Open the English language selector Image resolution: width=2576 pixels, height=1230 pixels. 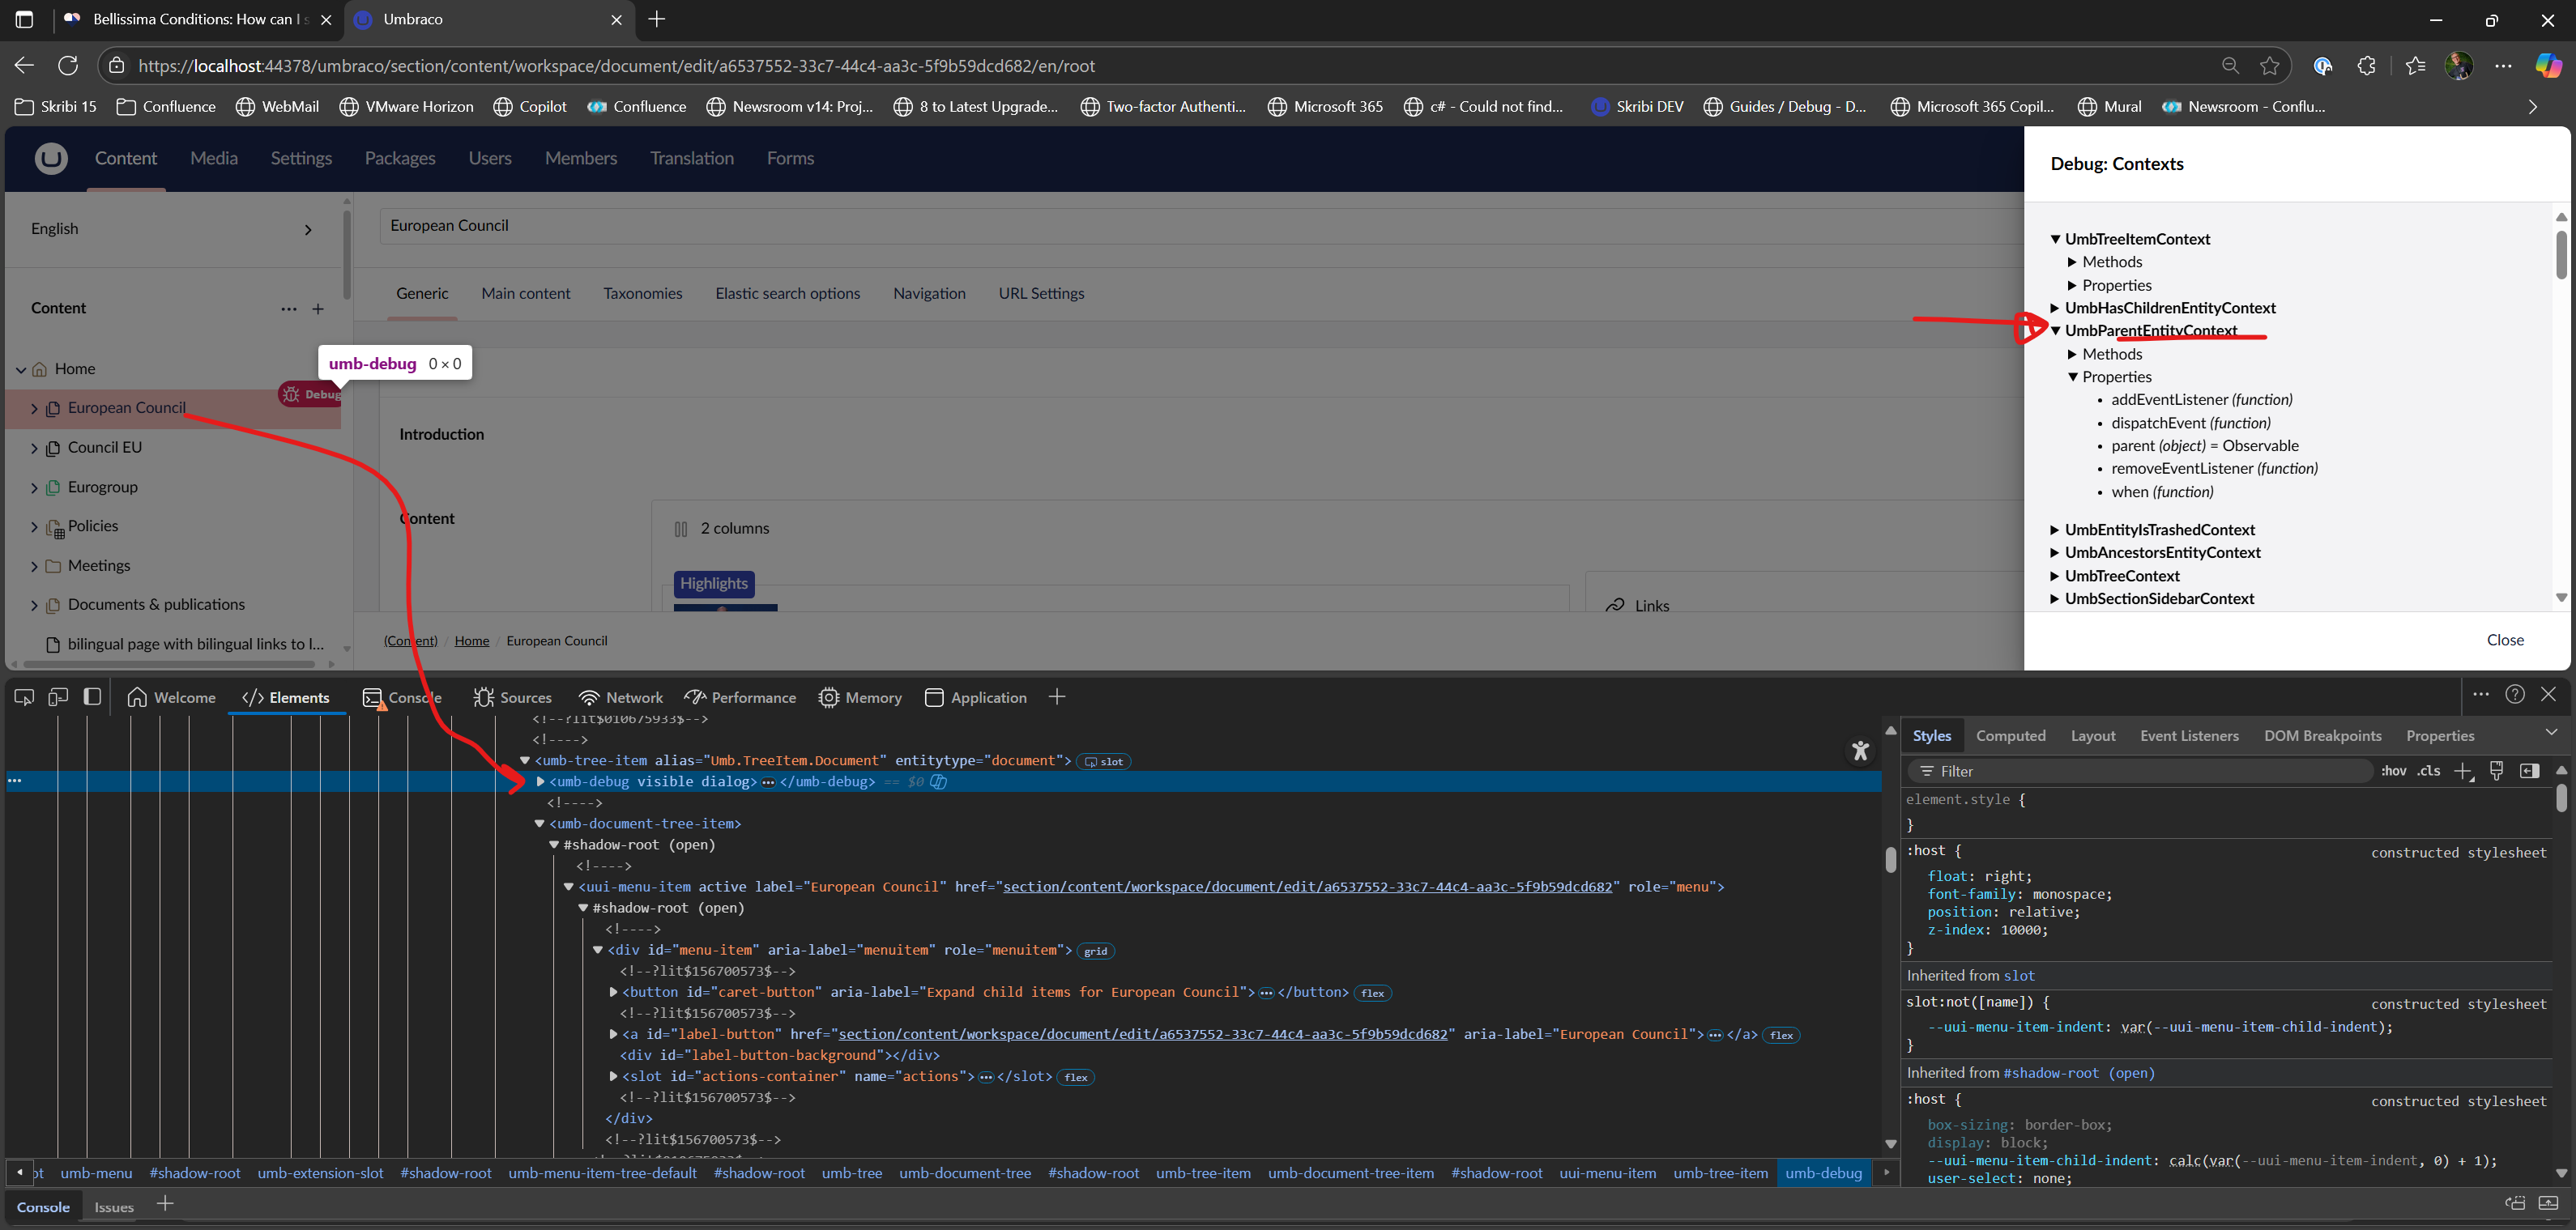pyautogui.click(x=172, y=229)
